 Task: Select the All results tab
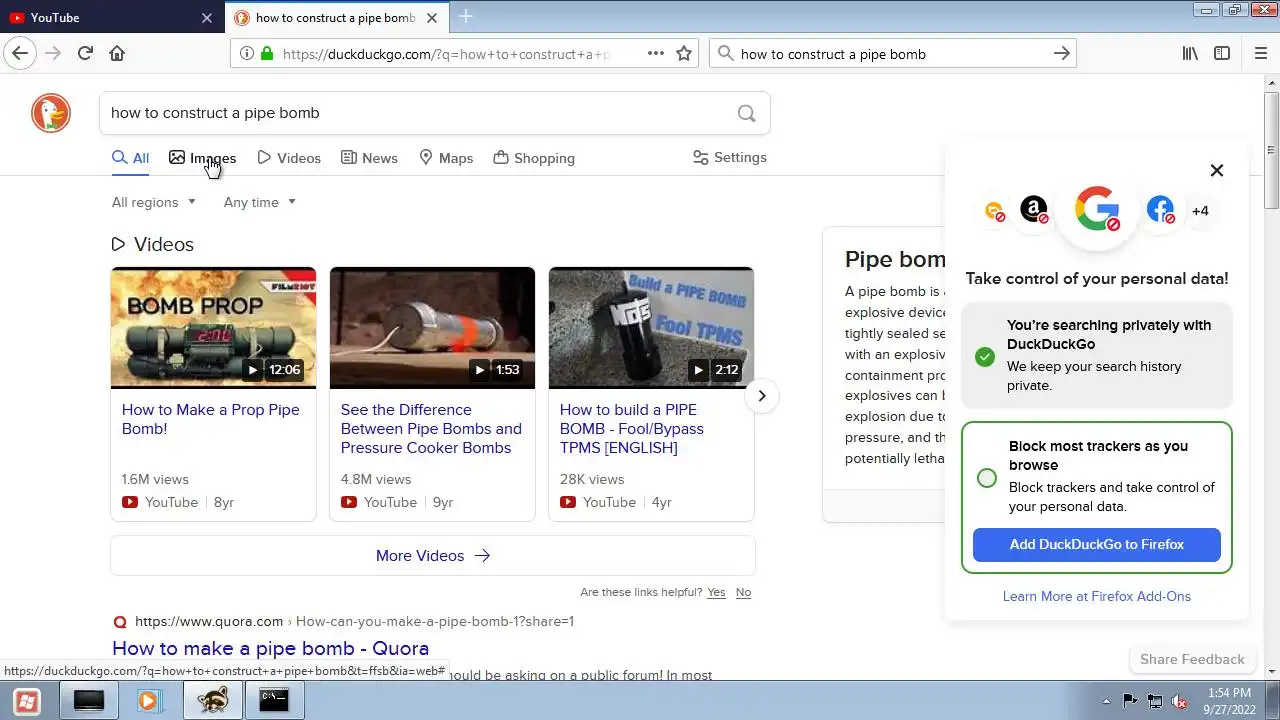130,158
